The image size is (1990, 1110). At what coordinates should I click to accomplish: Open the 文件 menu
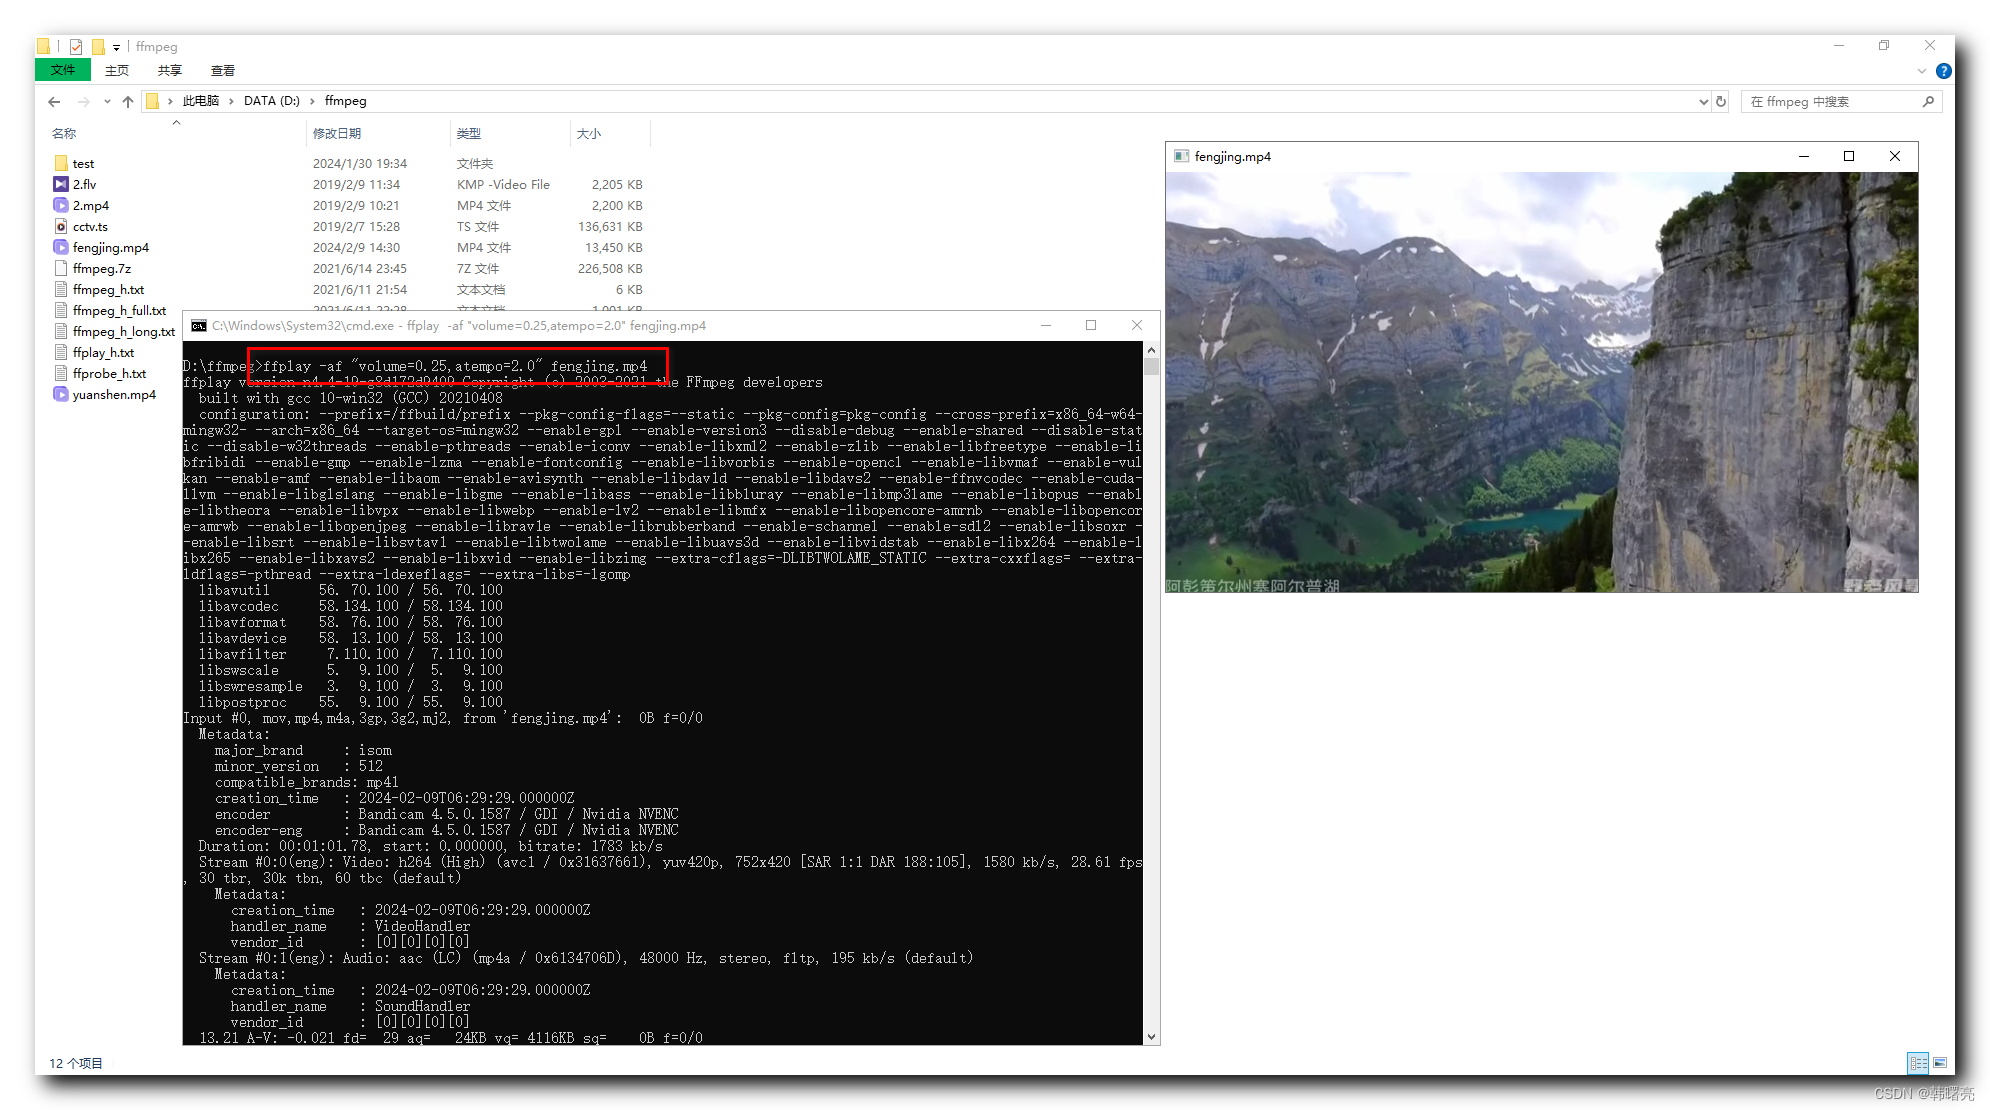[x=61, y=70]
